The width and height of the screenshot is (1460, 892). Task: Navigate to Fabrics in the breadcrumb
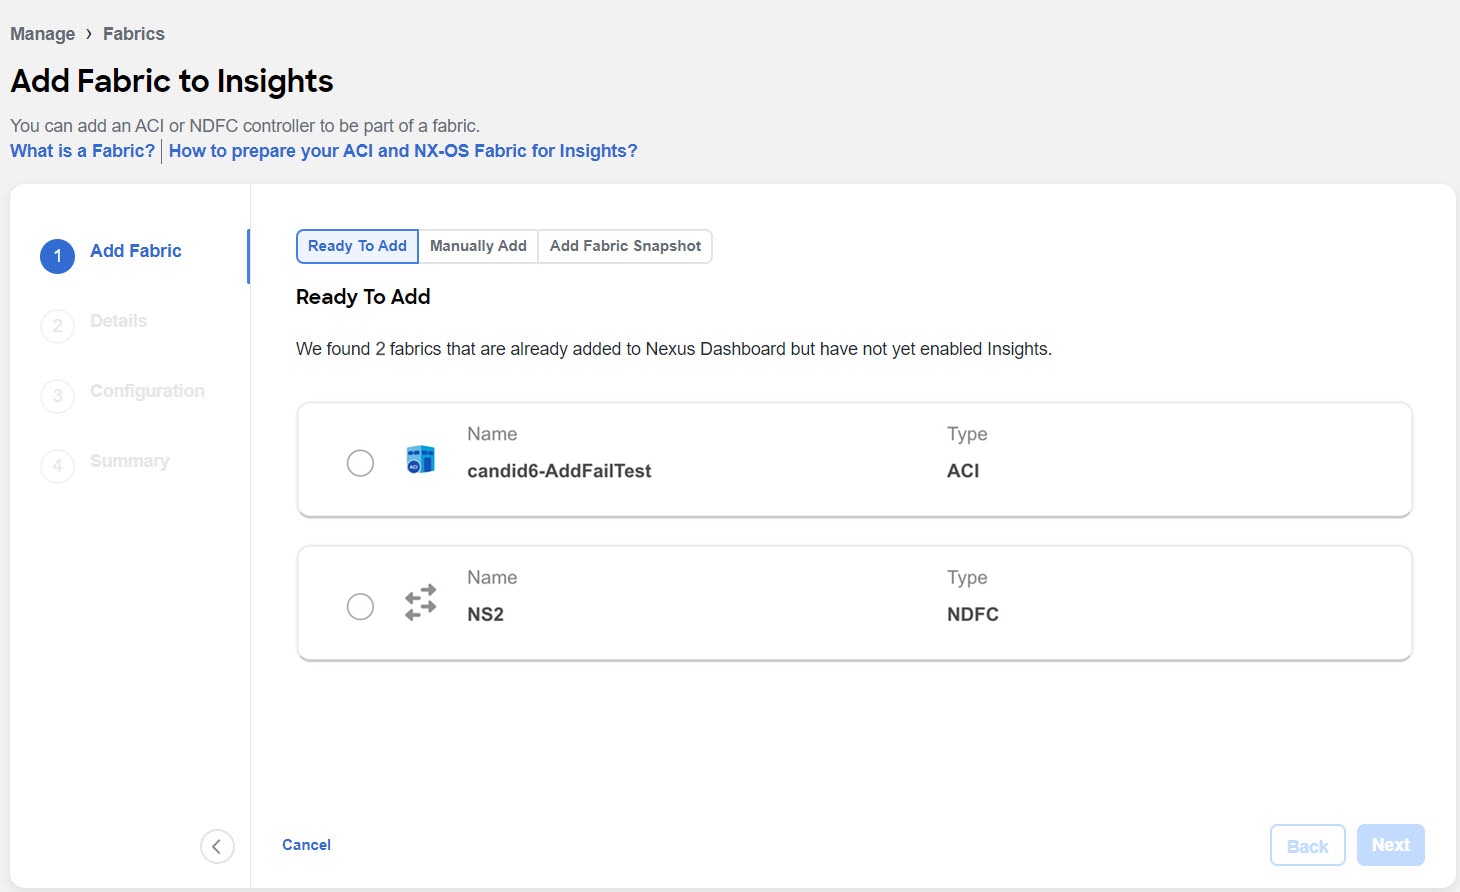134,34
